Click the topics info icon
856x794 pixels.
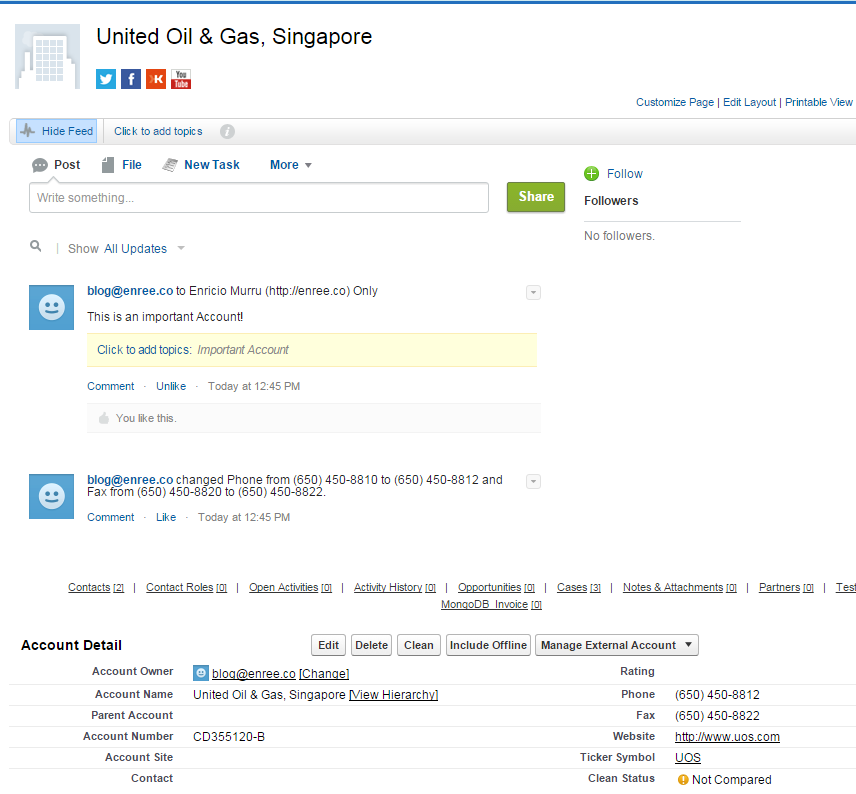click(x=227, y=132)
